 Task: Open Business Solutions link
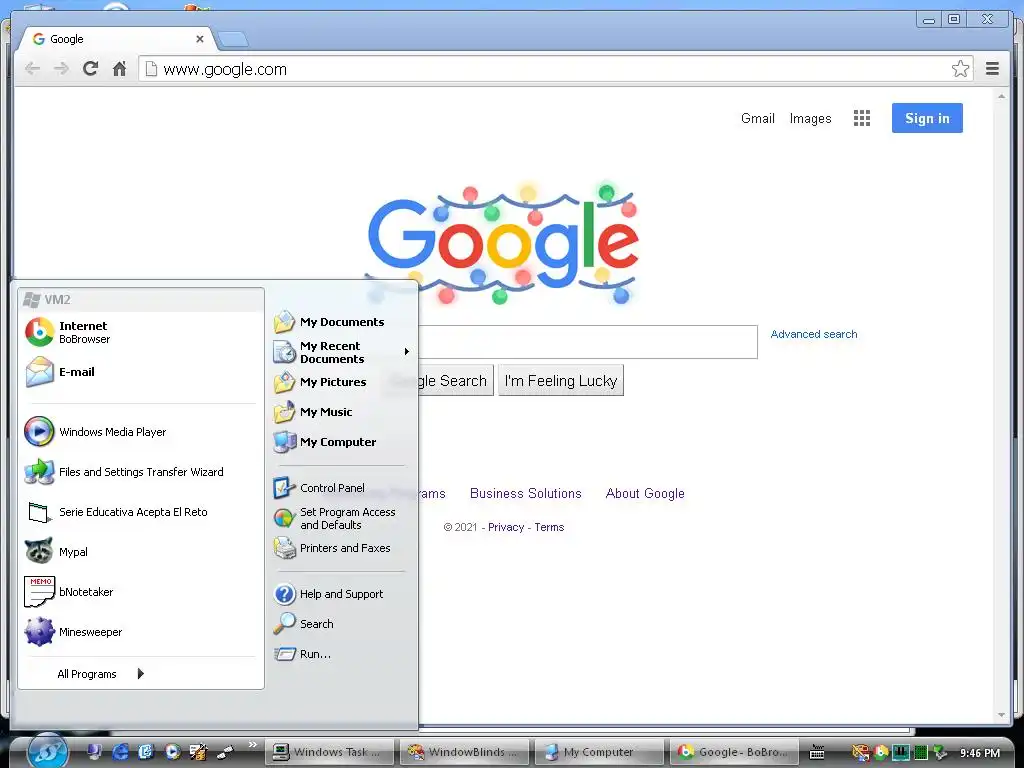coord(526,494)
